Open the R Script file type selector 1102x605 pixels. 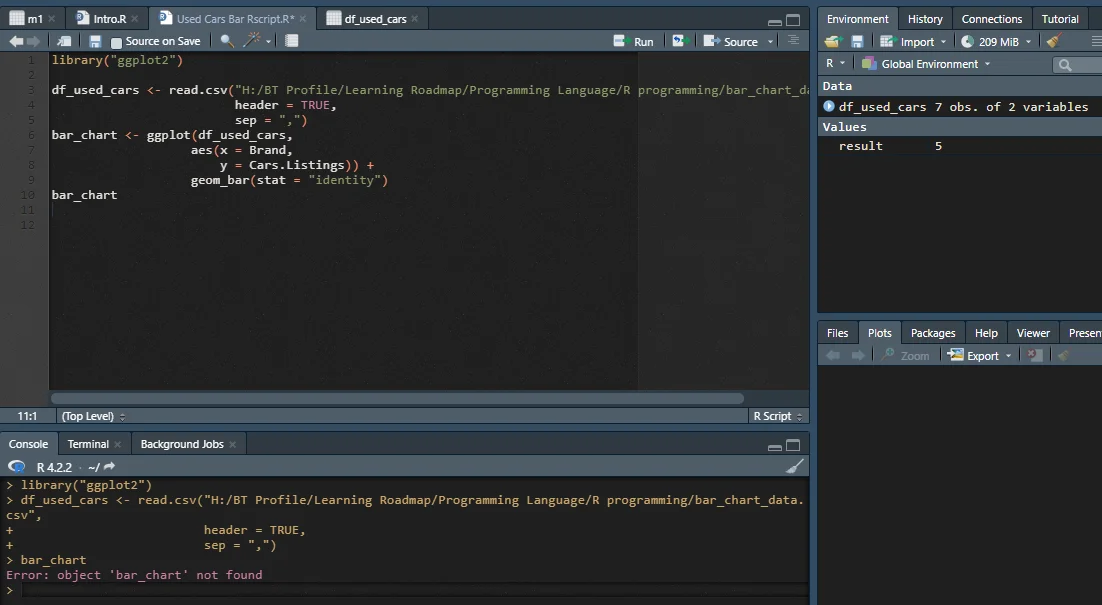tap(777, 416)
